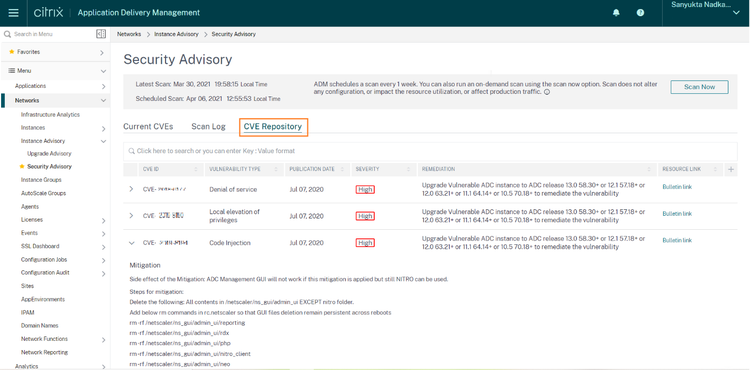The width and height of the screenshot is (750, 370).
Task: Open the hamburger navigation menu
Action: tap(13, 13)
